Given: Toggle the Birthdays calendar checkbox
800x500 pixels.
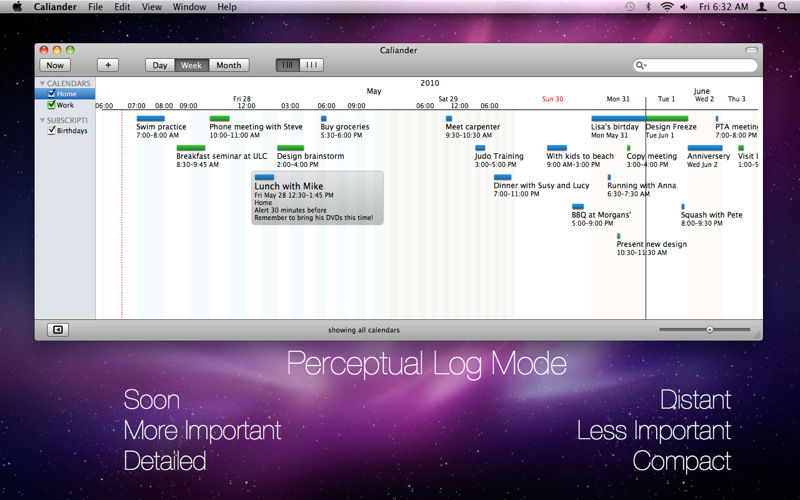Looking at the screenshot, I should 51,130.
